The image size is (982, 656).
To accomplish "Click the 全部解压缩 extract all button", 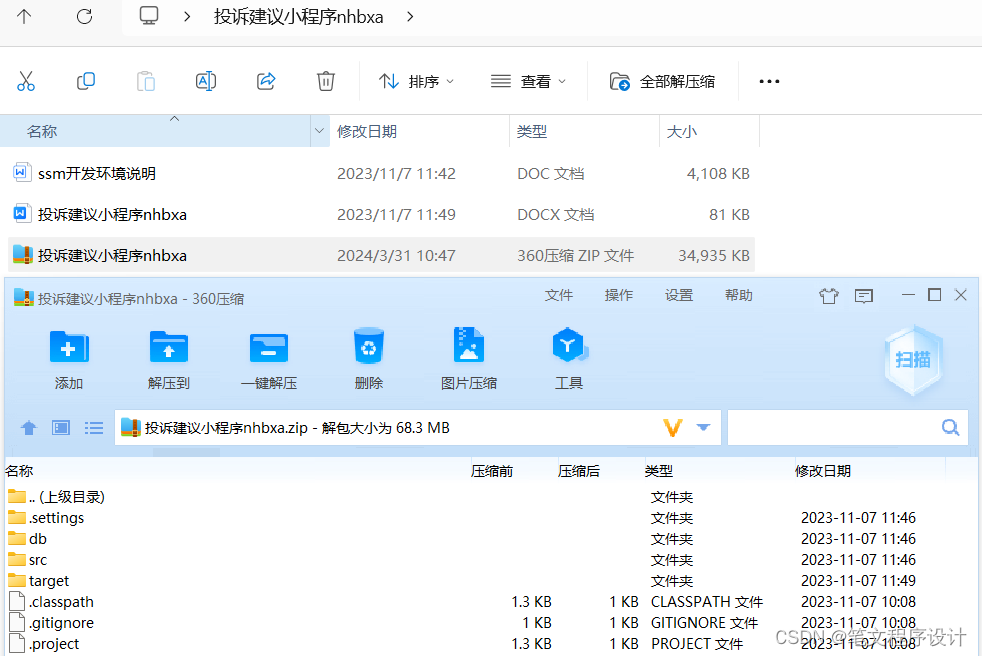I will [x=662, y=81].
